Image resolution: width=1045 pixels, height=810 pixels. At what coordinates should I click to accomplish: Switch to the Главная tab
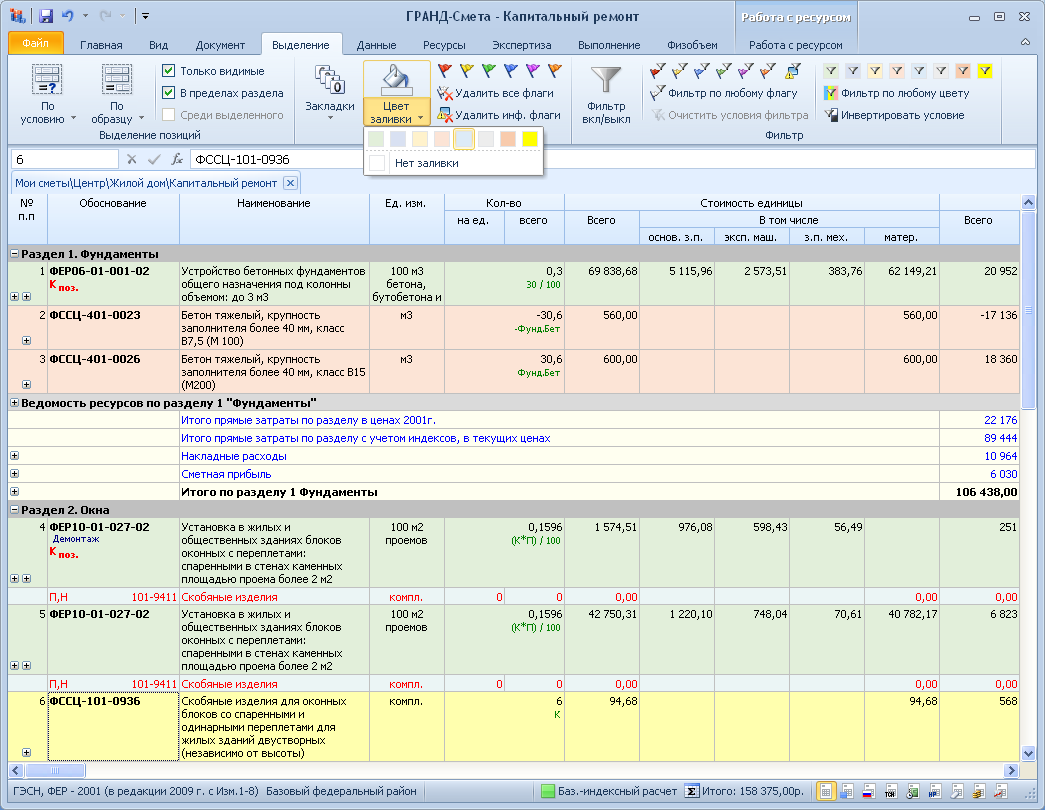pyautogui.click(x=101, y=45)
